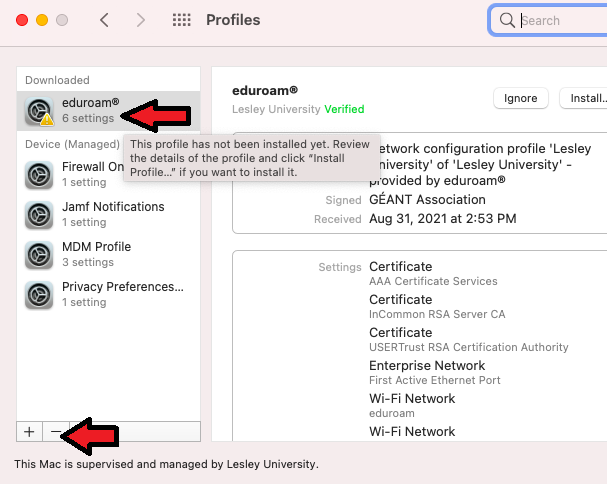Go forward with the right chevron
This screenshot has width=607, height=484.
click(x=141, y=20)
